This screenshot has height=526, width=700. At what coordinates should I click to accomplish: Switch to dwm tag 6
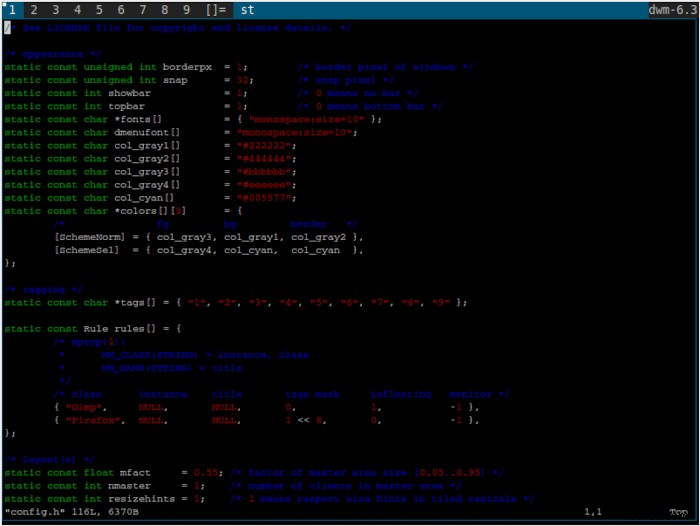coord(121,10)
